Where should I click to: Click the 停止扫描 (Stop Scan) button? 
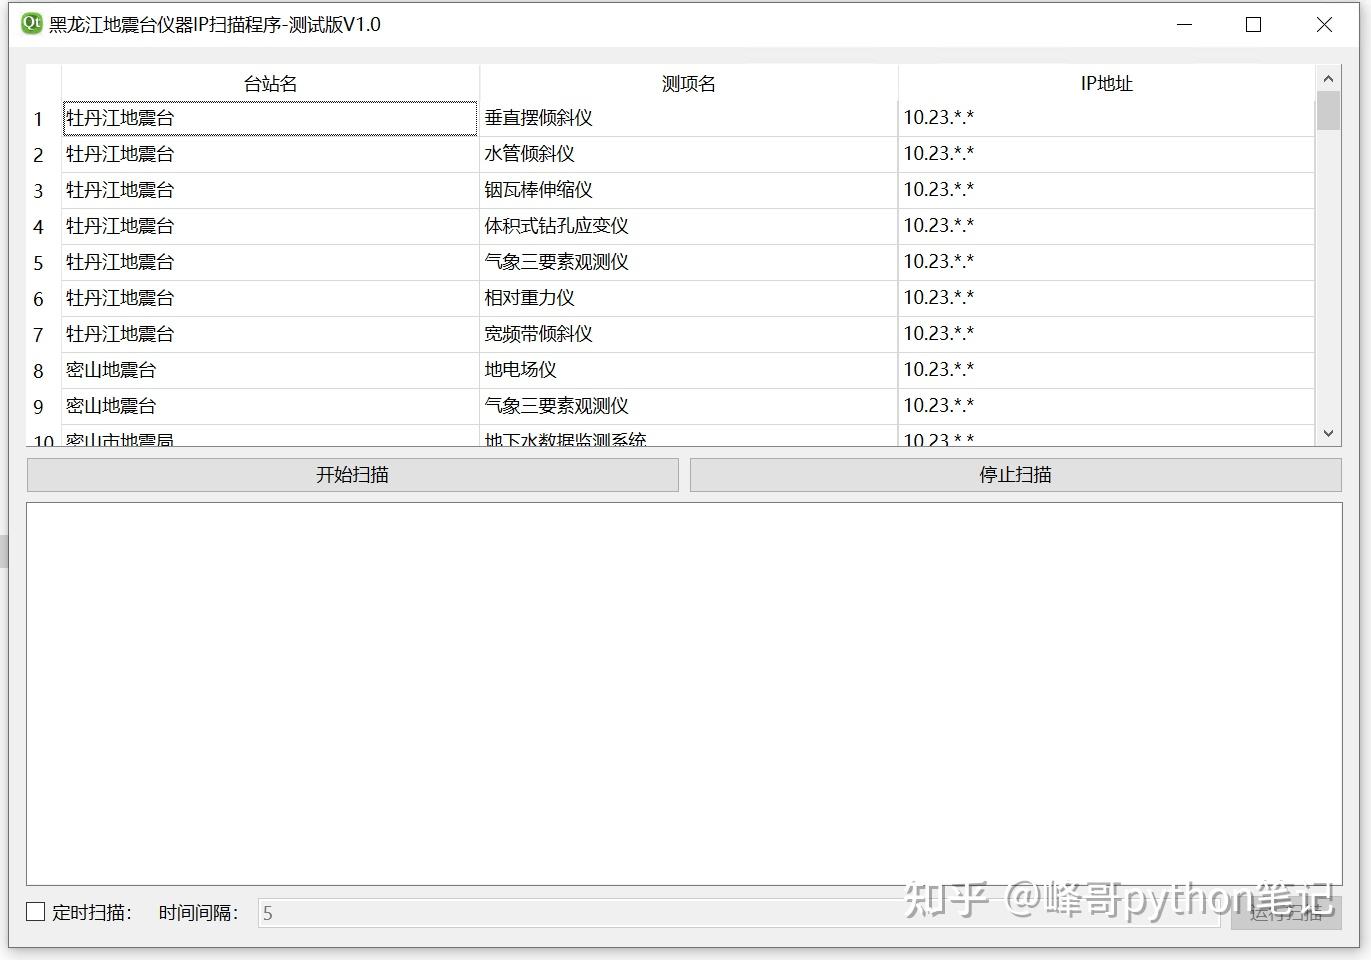coord(1015,474)
